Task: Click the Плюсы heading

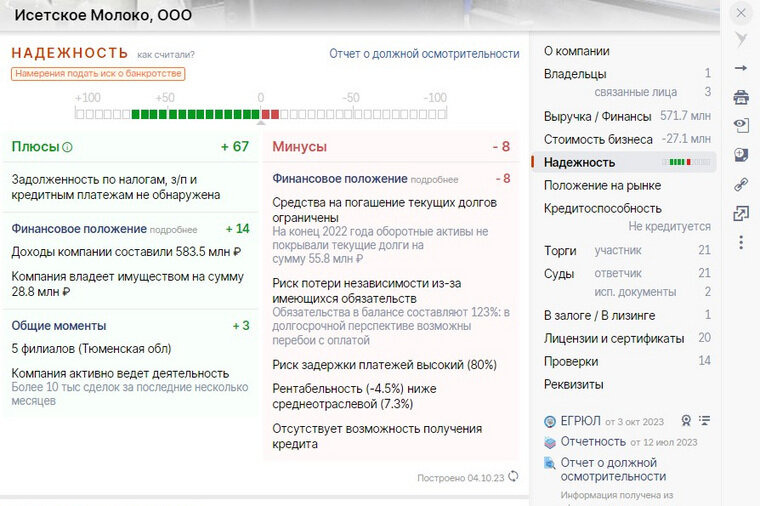Action: (x=35, y=146)
